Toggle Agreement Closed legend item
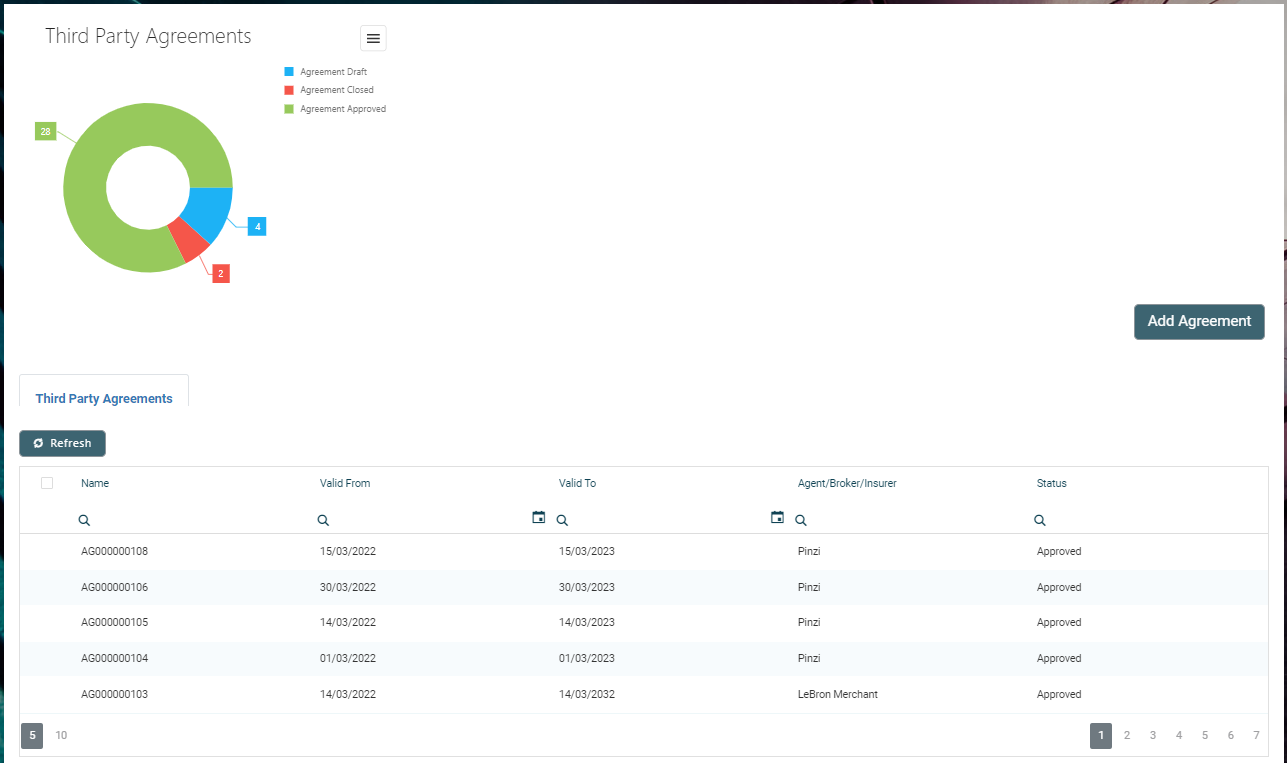 pyautogui.click(x=336, y=90)
